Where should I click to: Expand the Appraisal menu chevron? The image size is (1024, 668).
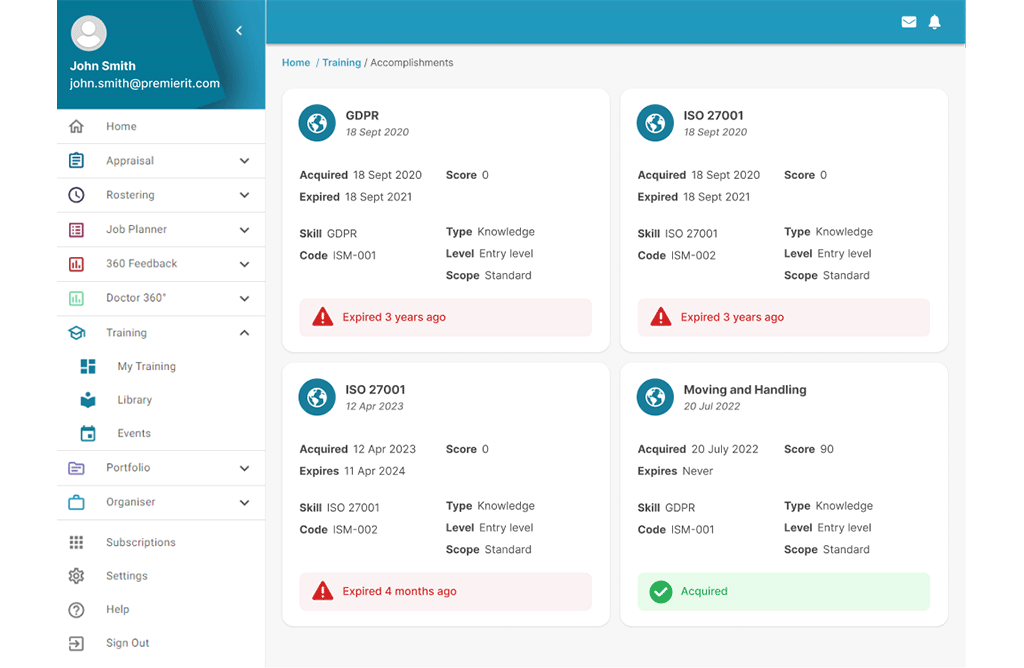pyautogui.click(x=244, y=161)
